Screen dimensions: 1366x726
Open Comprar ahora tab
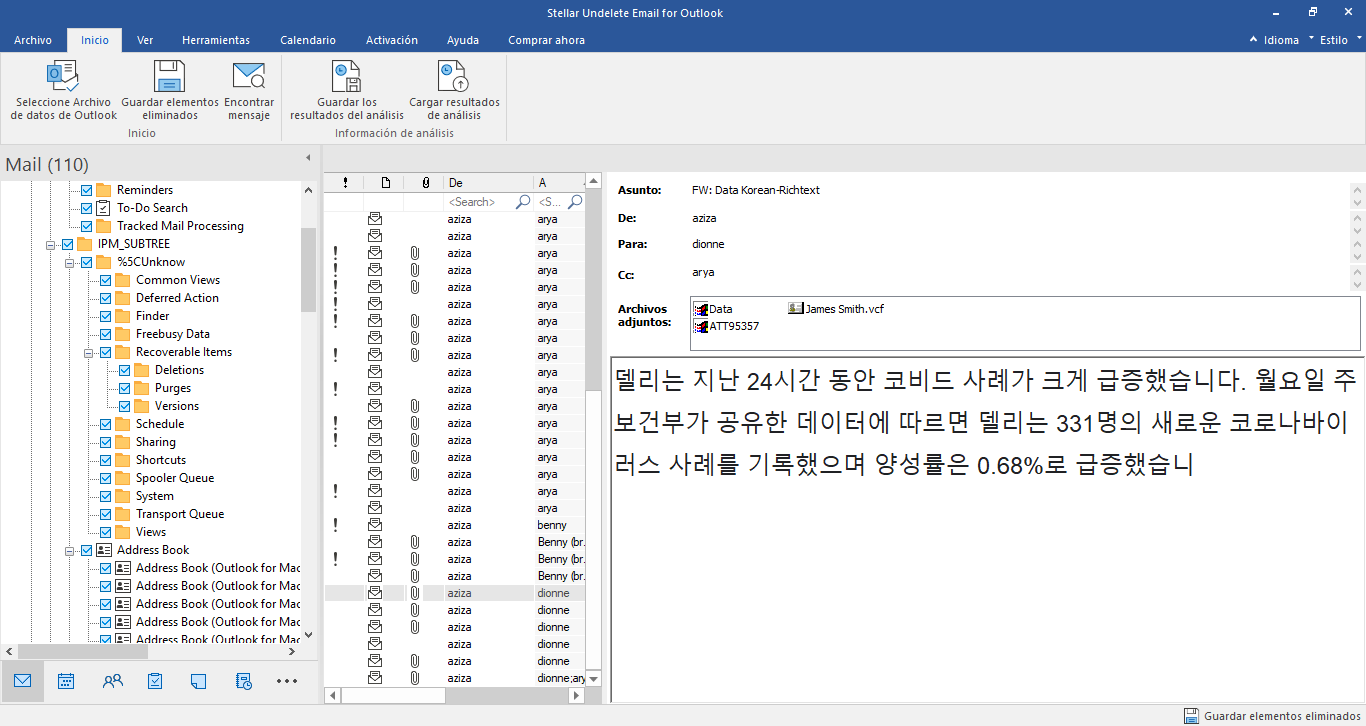(546, 40)
